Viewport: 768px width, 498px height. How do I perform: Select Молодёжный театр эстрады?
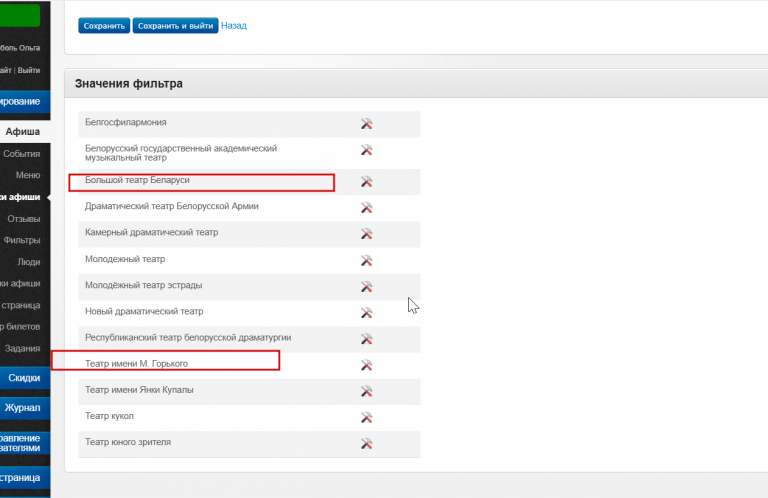(144, 285)
